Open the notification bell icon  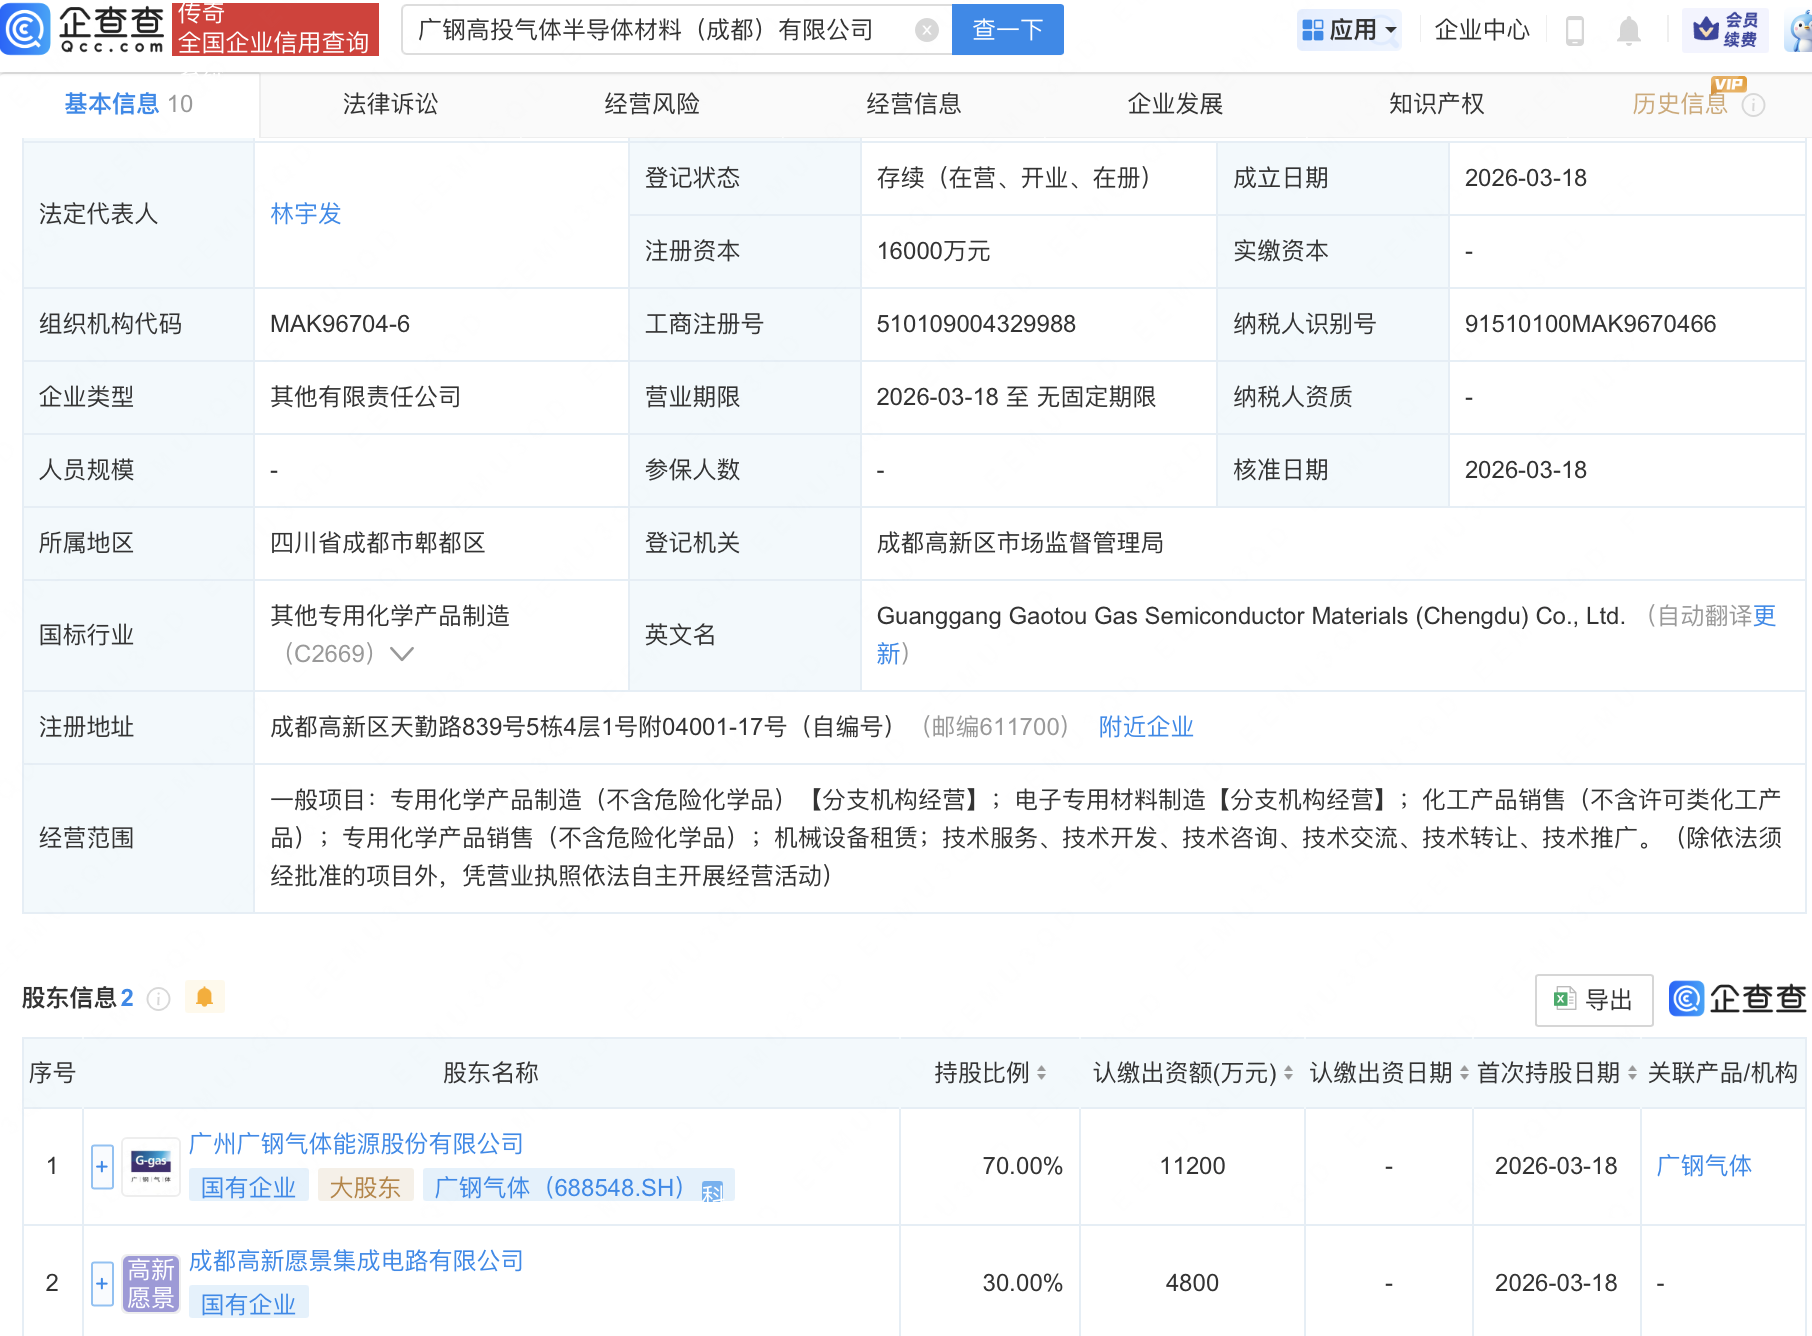(1627, 29)
